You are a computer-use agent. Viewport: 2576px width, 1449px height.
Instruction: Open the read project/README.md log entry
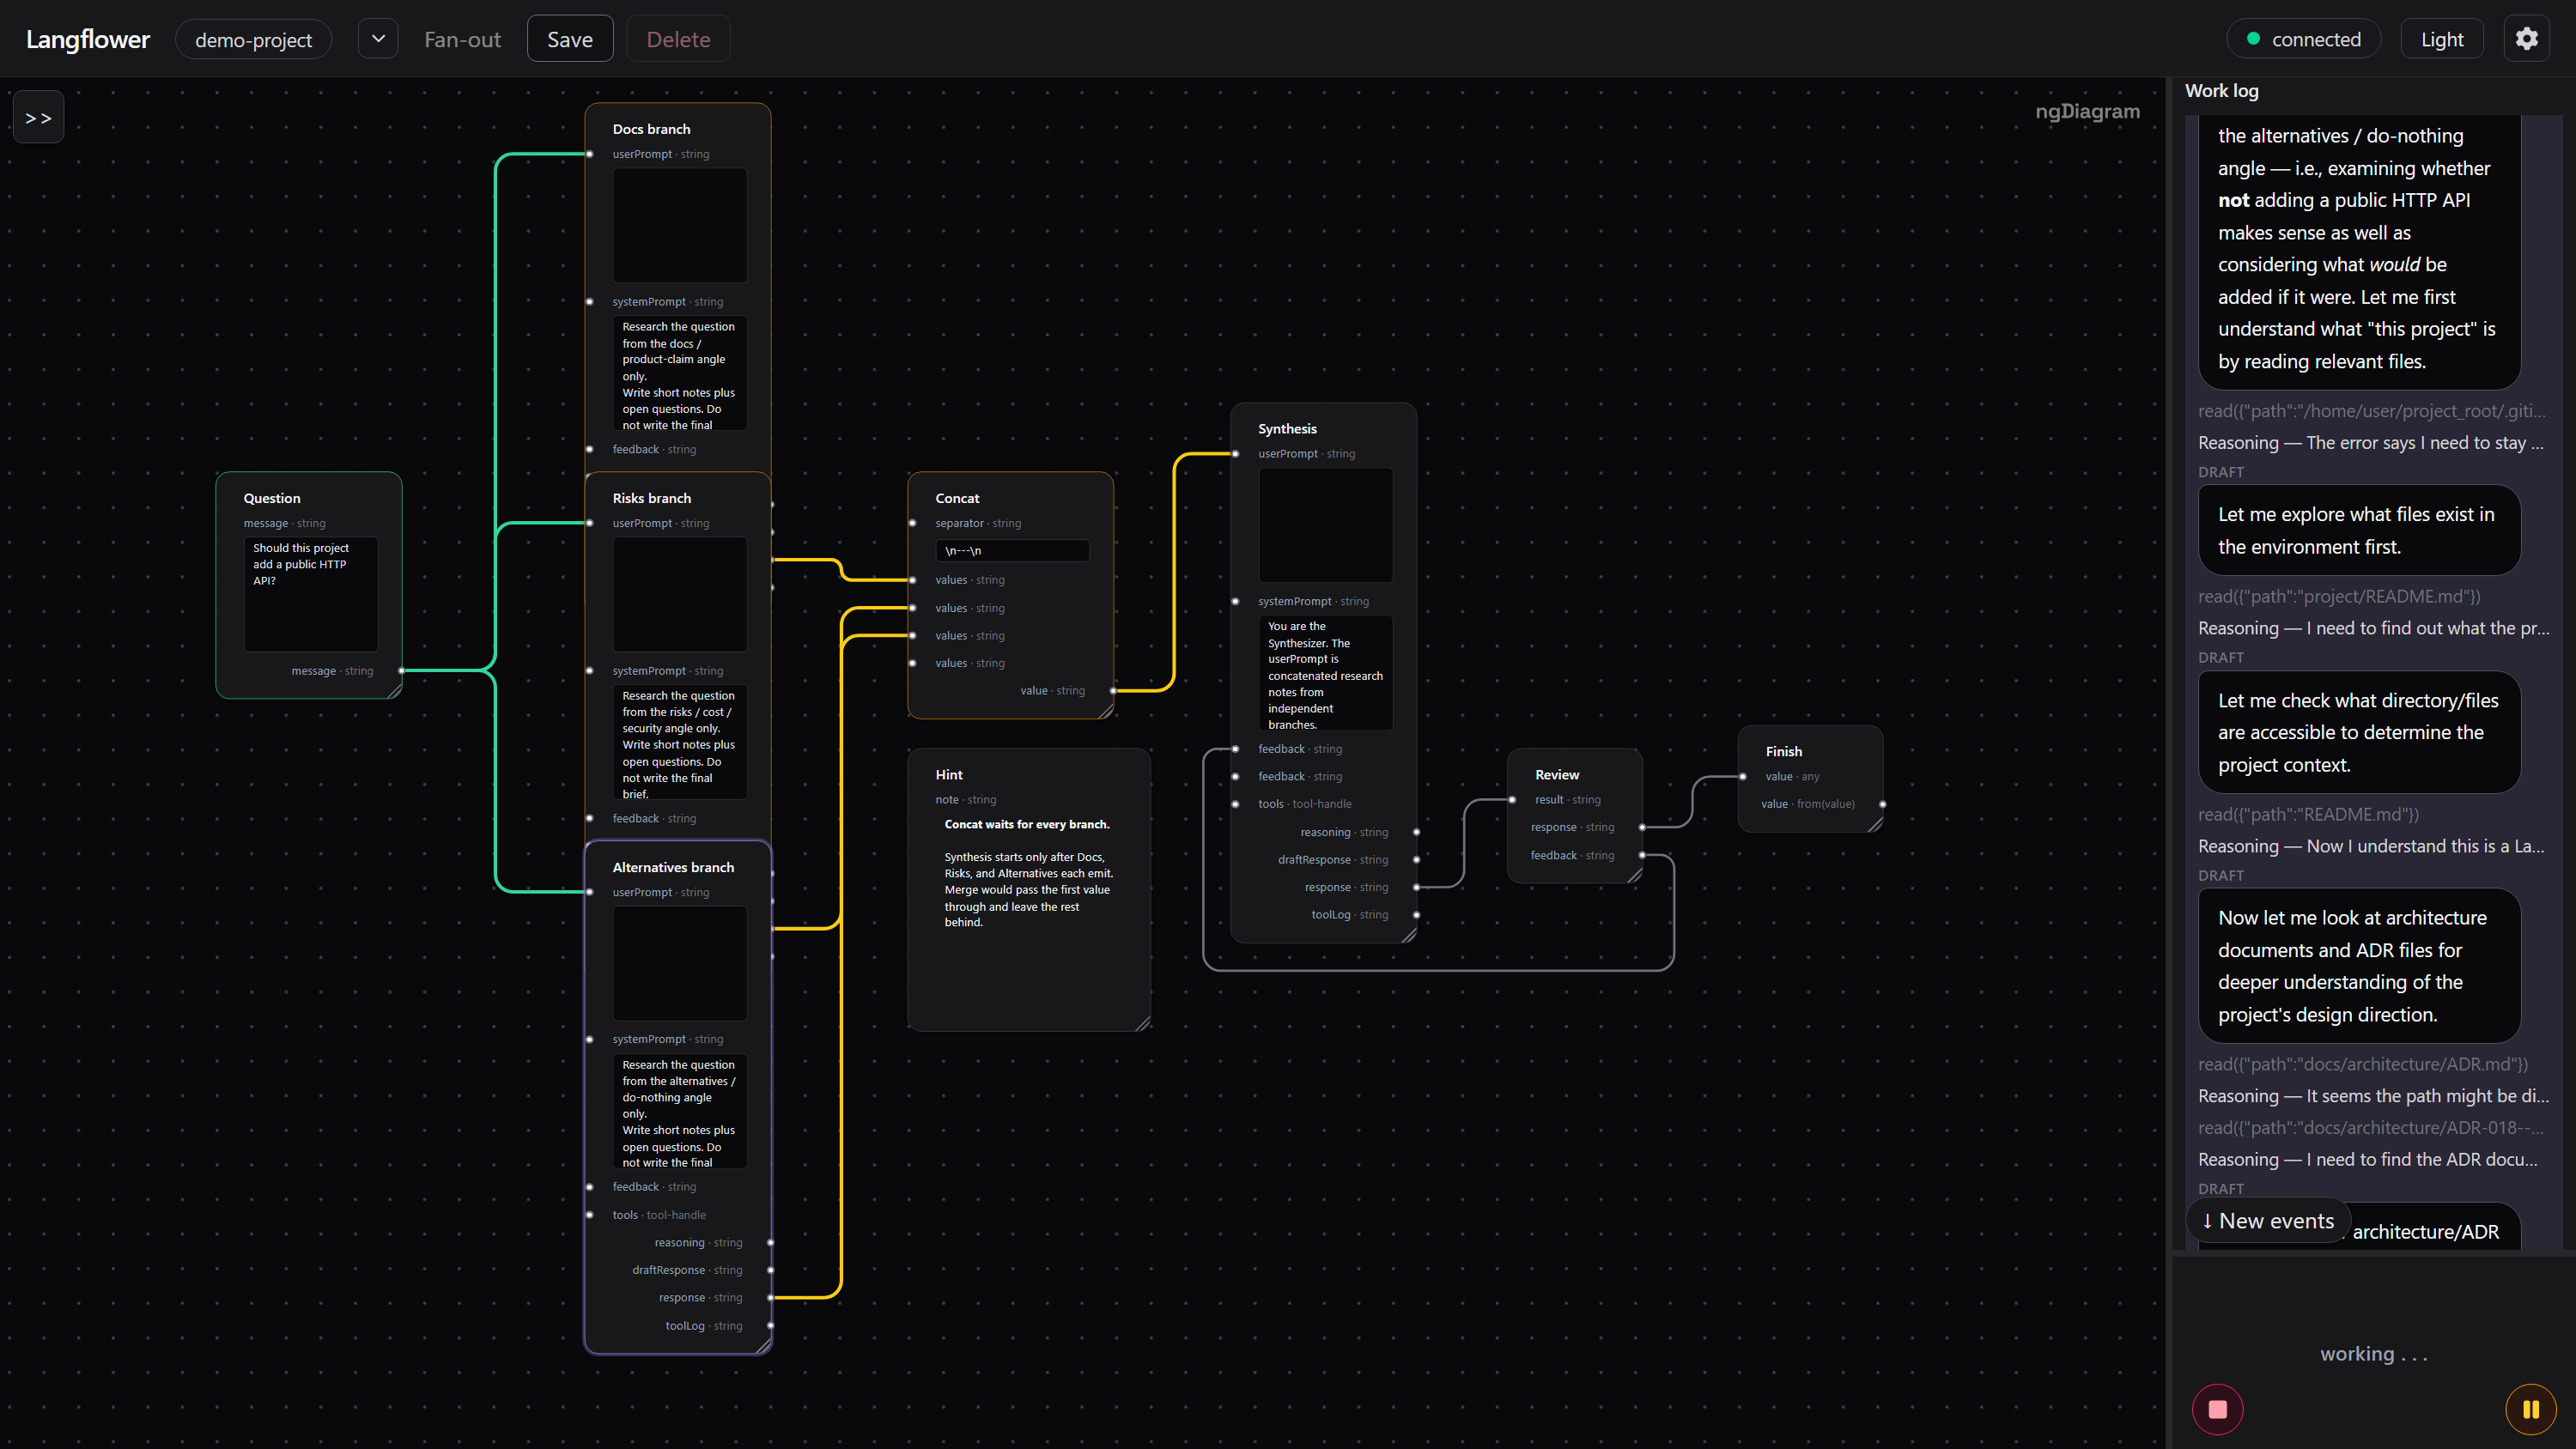[x=2339, y=596]
